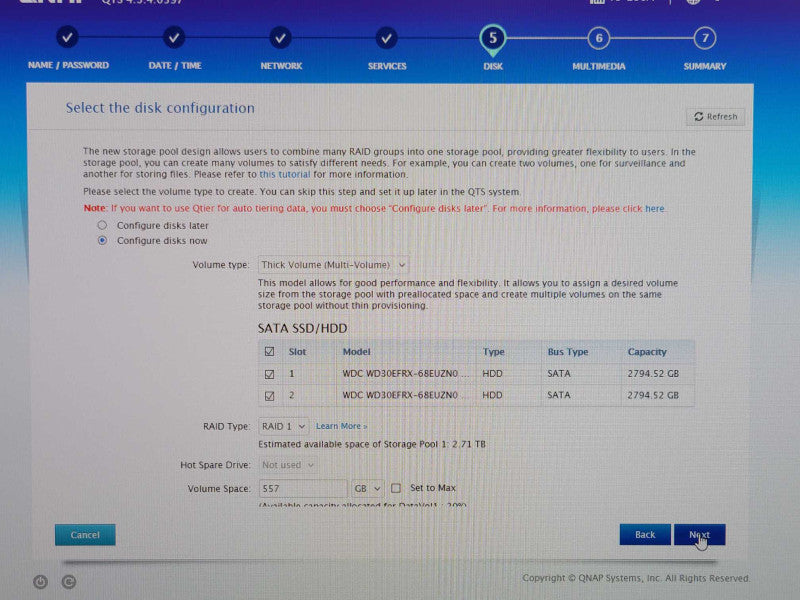This screenshot has height=600, width=800.
Task: Go Back to the previous step
Action: tap(645, 534)
